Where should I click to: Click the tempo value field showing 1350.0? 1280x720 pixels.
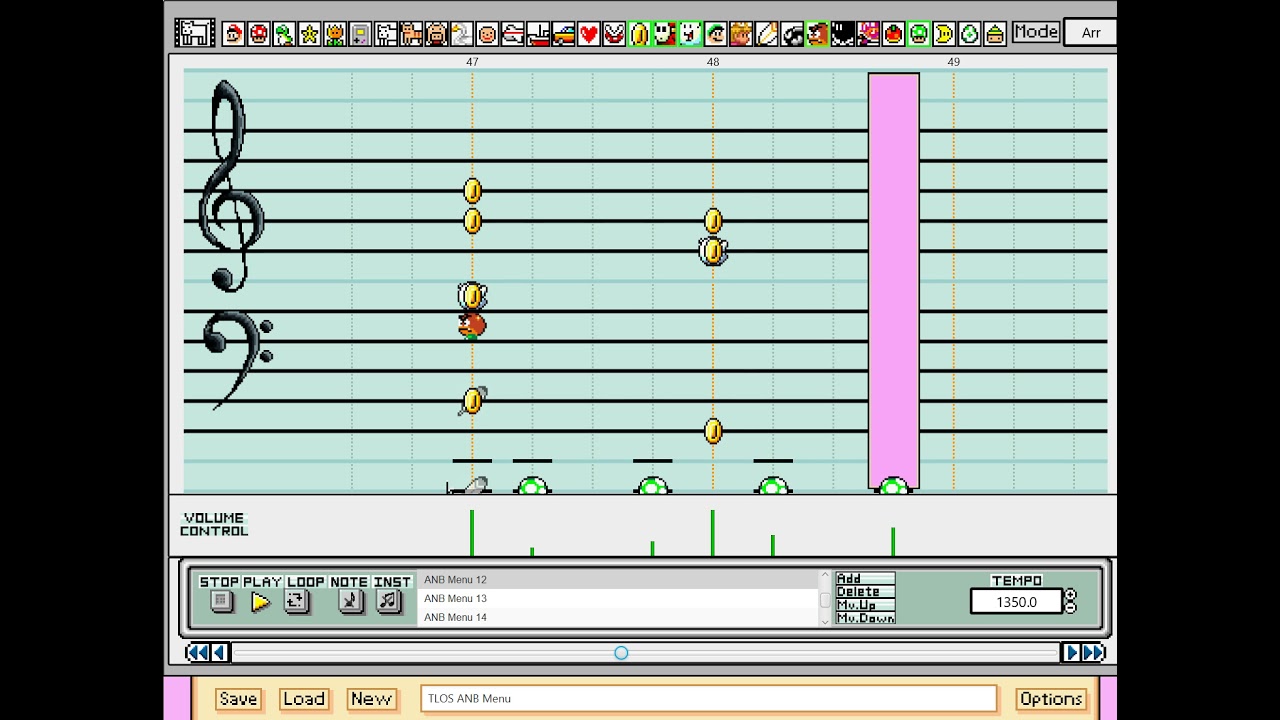point(1016,602)
